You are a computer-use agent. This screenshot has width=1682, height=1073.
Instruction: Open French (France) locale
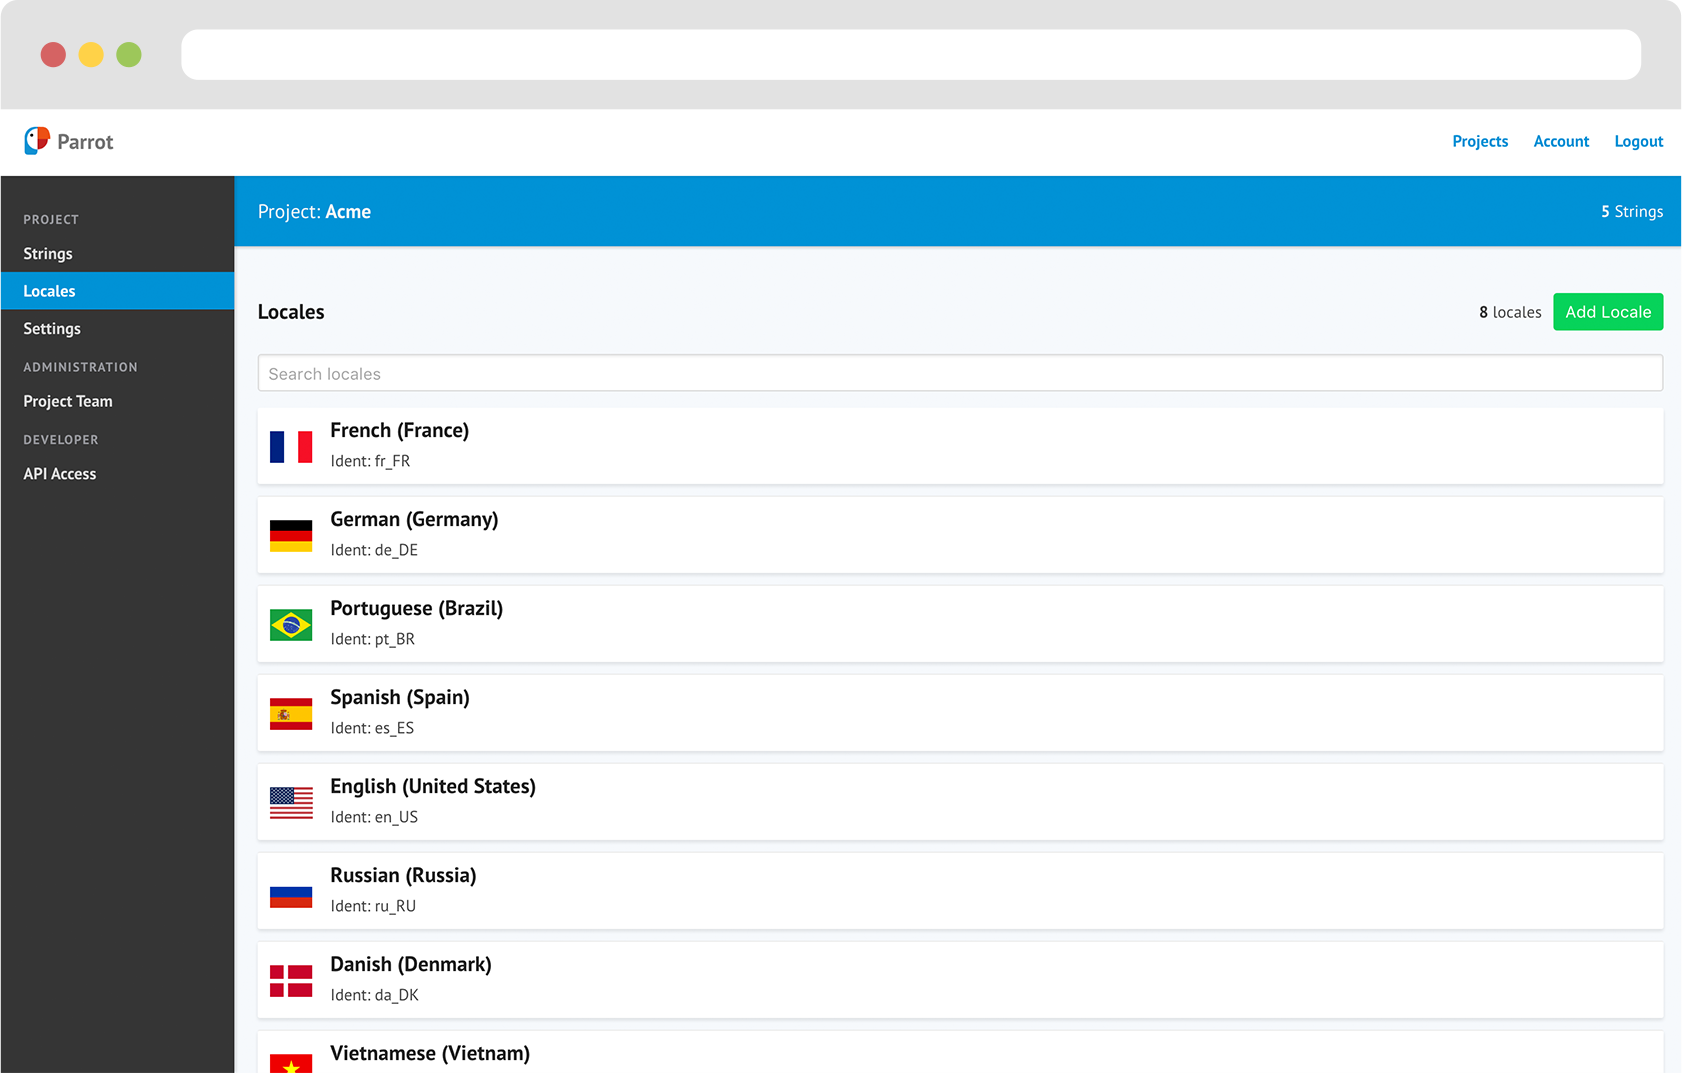pos(960,446)
